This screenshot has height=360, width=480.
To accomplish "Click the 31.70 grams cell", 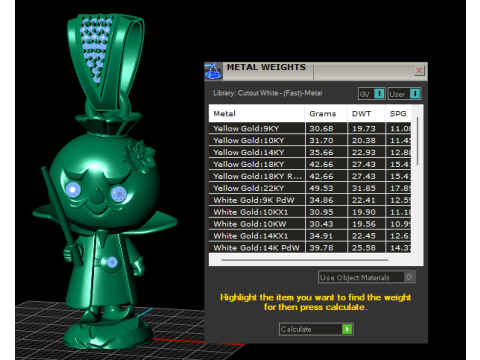I will tap(326, 140).
